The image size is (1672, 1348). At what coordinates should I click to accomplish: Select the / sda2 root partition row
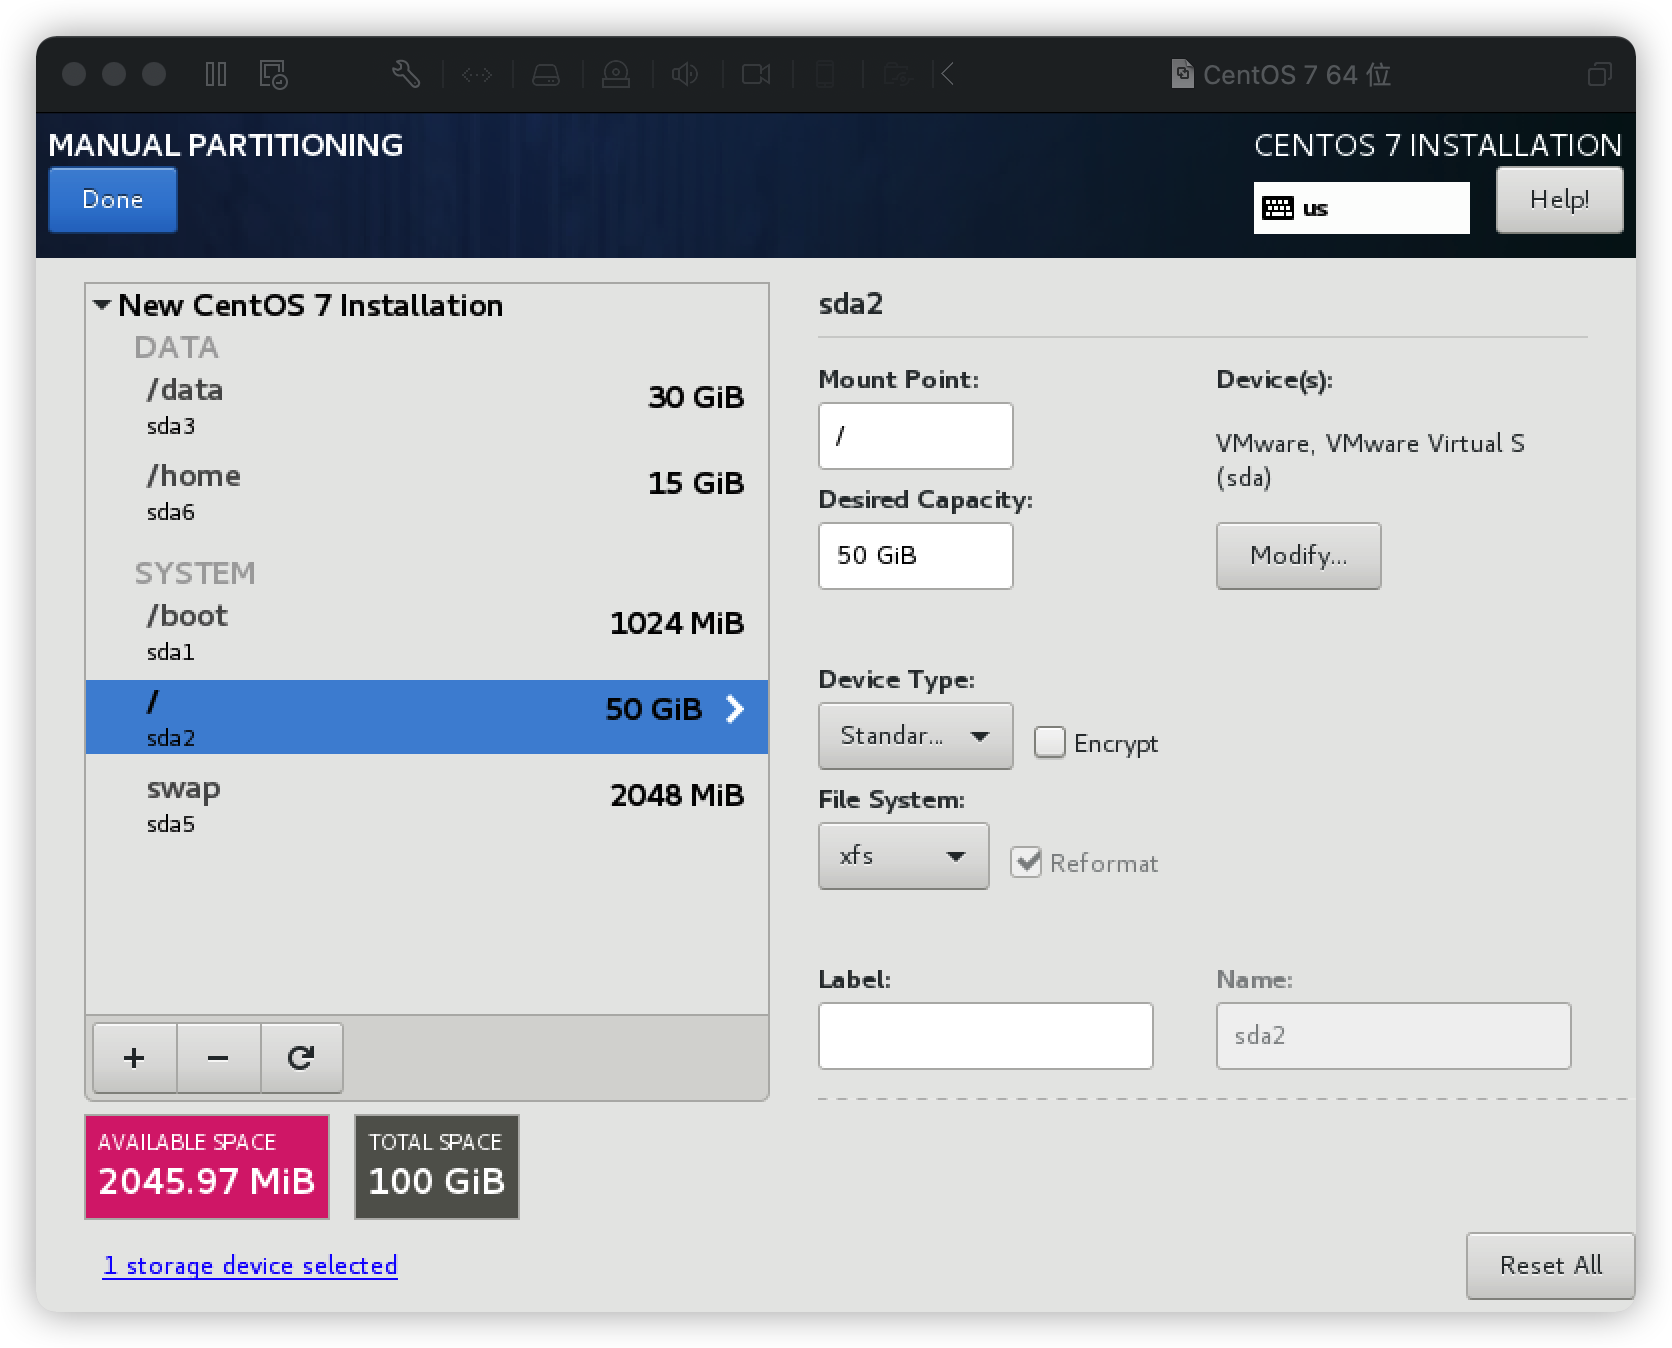click(427, 717)
